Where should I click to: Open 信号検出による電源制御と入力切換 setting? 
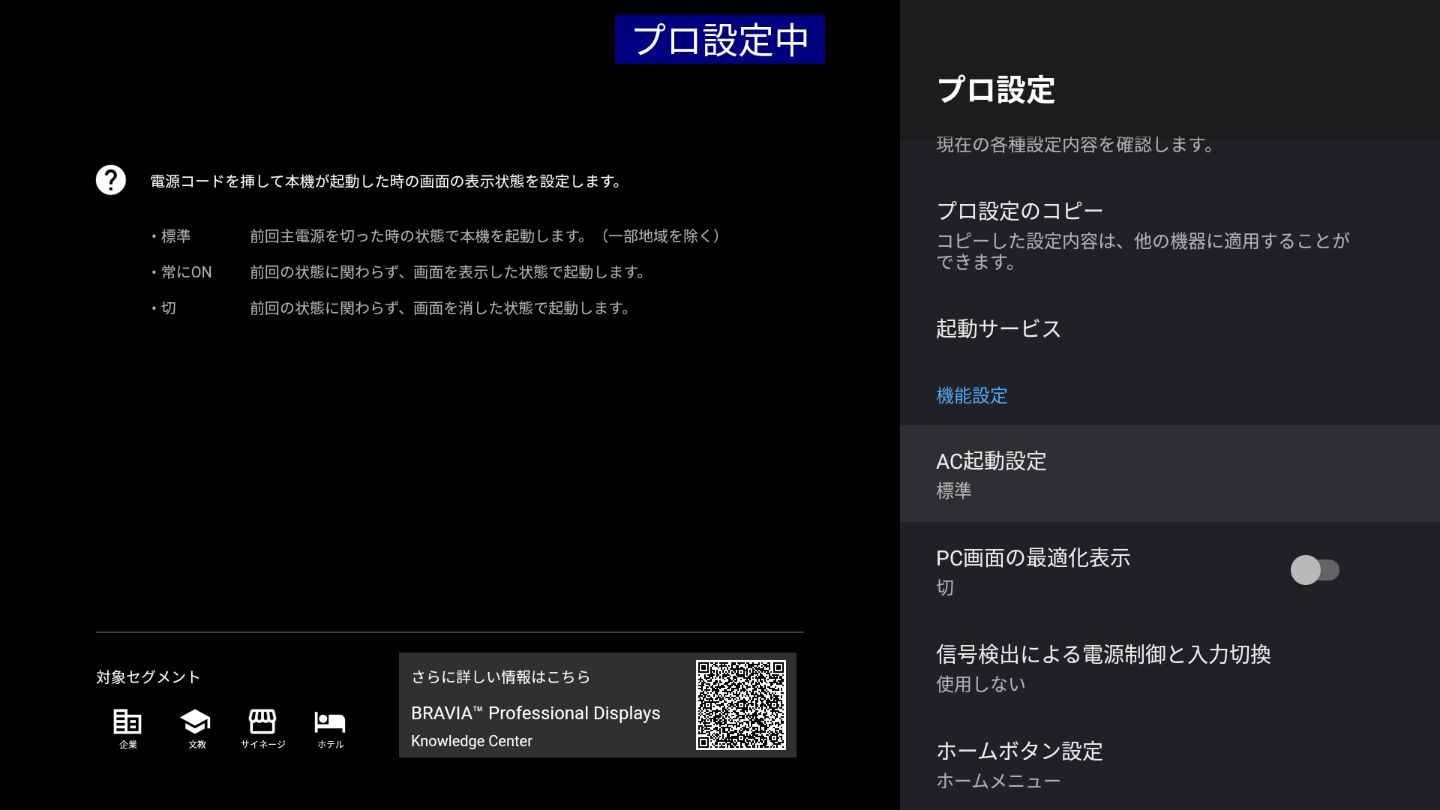pos(1168,667)
